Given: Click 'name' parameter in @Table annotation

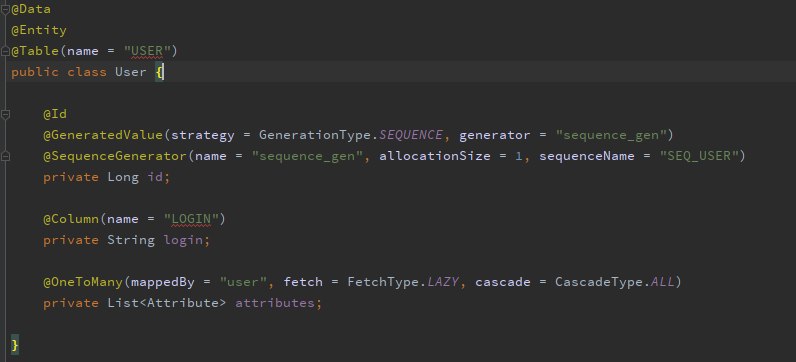Looking at the screenshot, I should 83,51.
